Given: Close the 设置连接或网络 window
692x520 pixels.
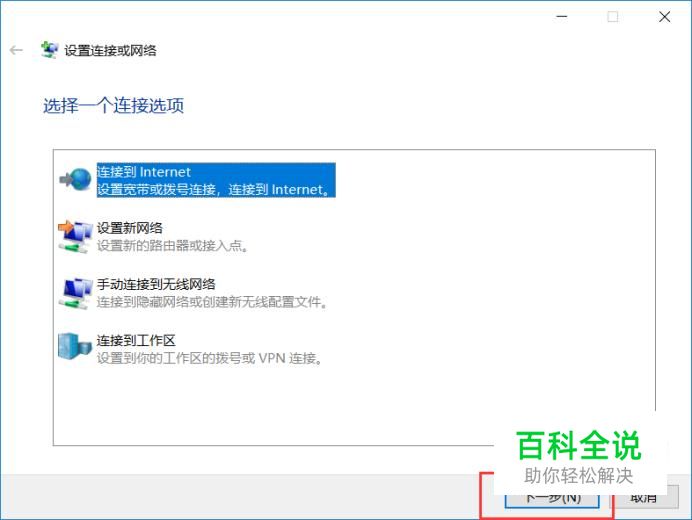Looking at the screenshot, I should (x=665, y=17).
